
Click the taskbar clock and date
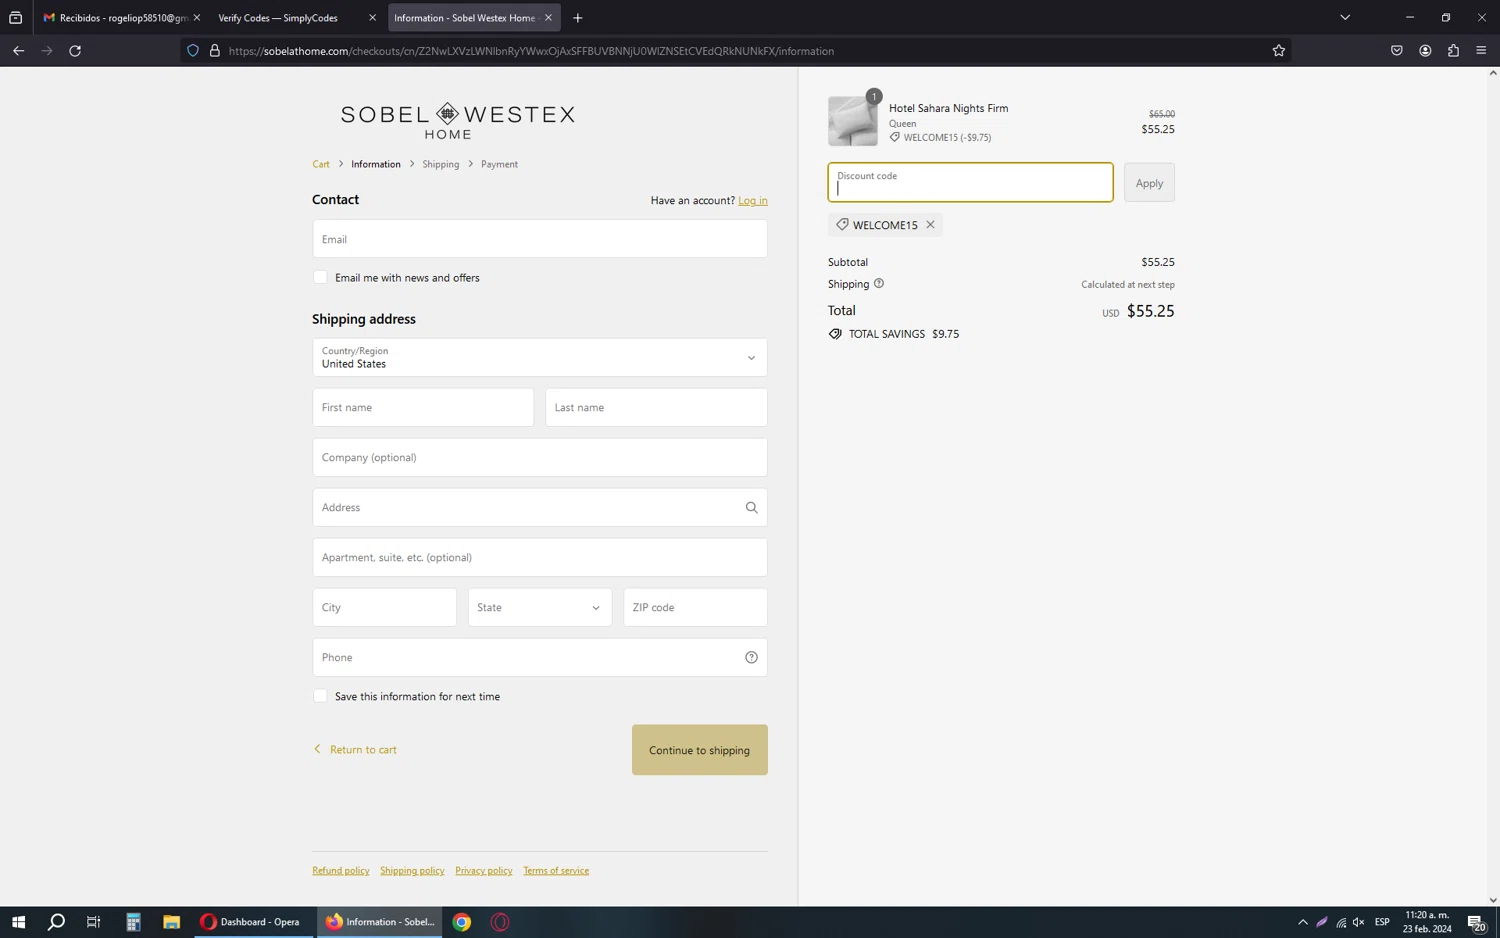point(1427,922)
